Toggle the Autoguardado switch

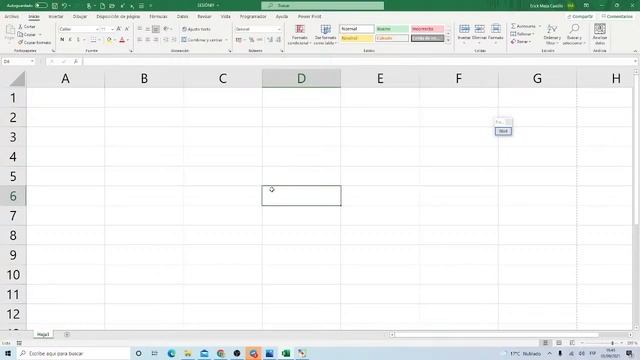tap(41, 6)
